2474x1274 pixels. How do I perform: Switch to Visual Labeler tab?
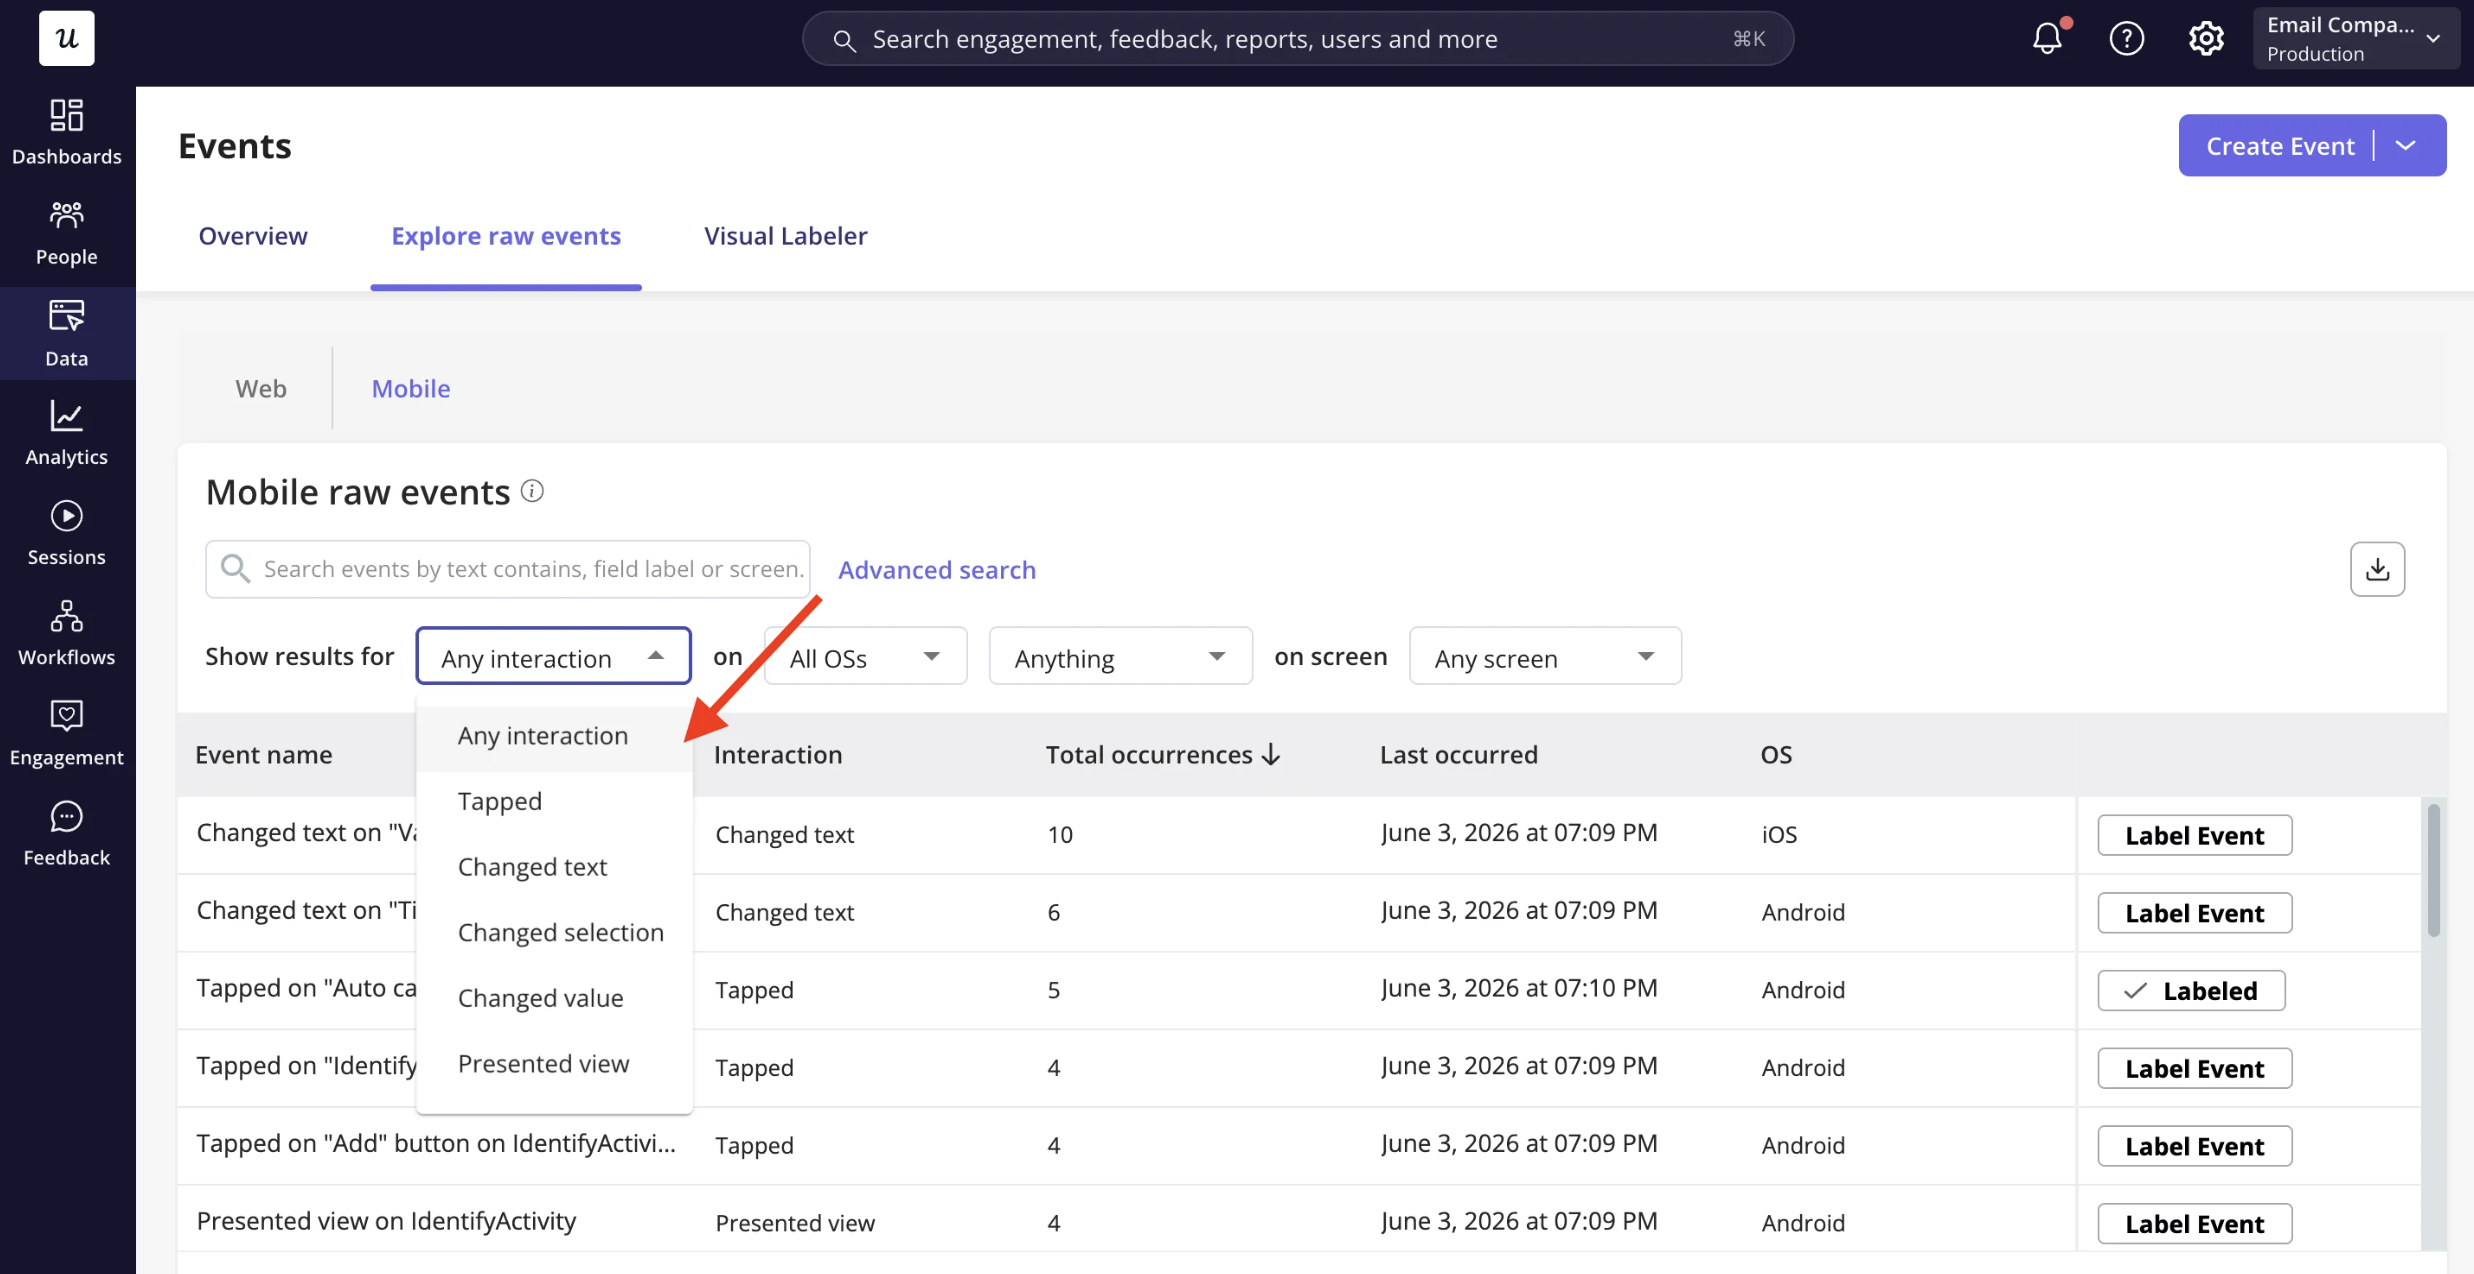[x=785, y=236]
